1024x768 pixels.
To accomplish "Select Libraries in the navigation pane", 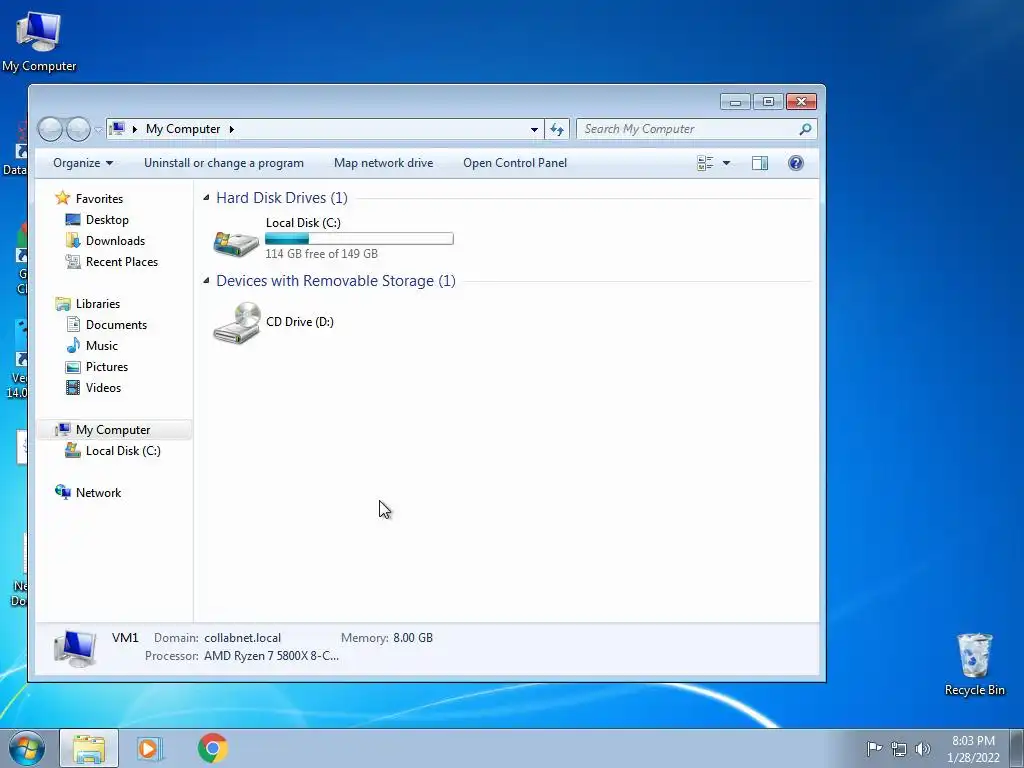I will pyautogui.click(x=97, y=304).
